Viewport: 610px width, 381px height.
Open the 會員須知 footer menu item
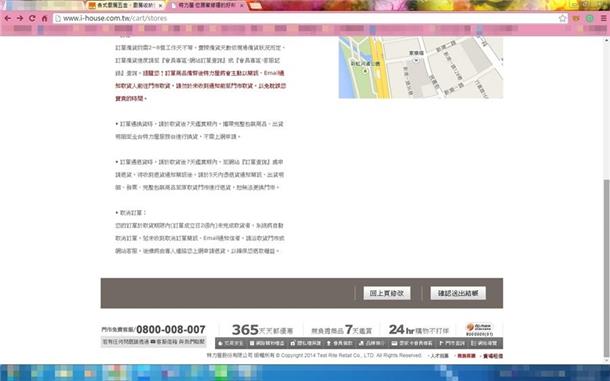tap(340, 343)
